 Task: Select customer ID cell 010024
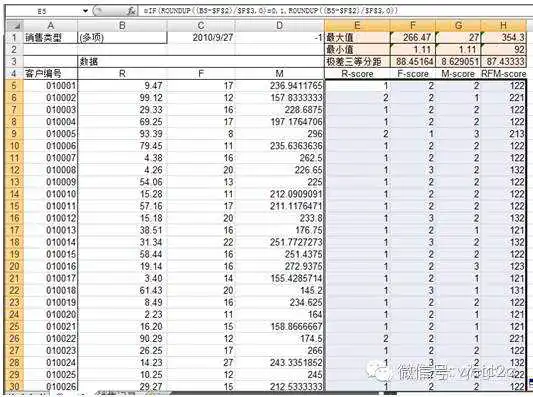click(50, 362)
